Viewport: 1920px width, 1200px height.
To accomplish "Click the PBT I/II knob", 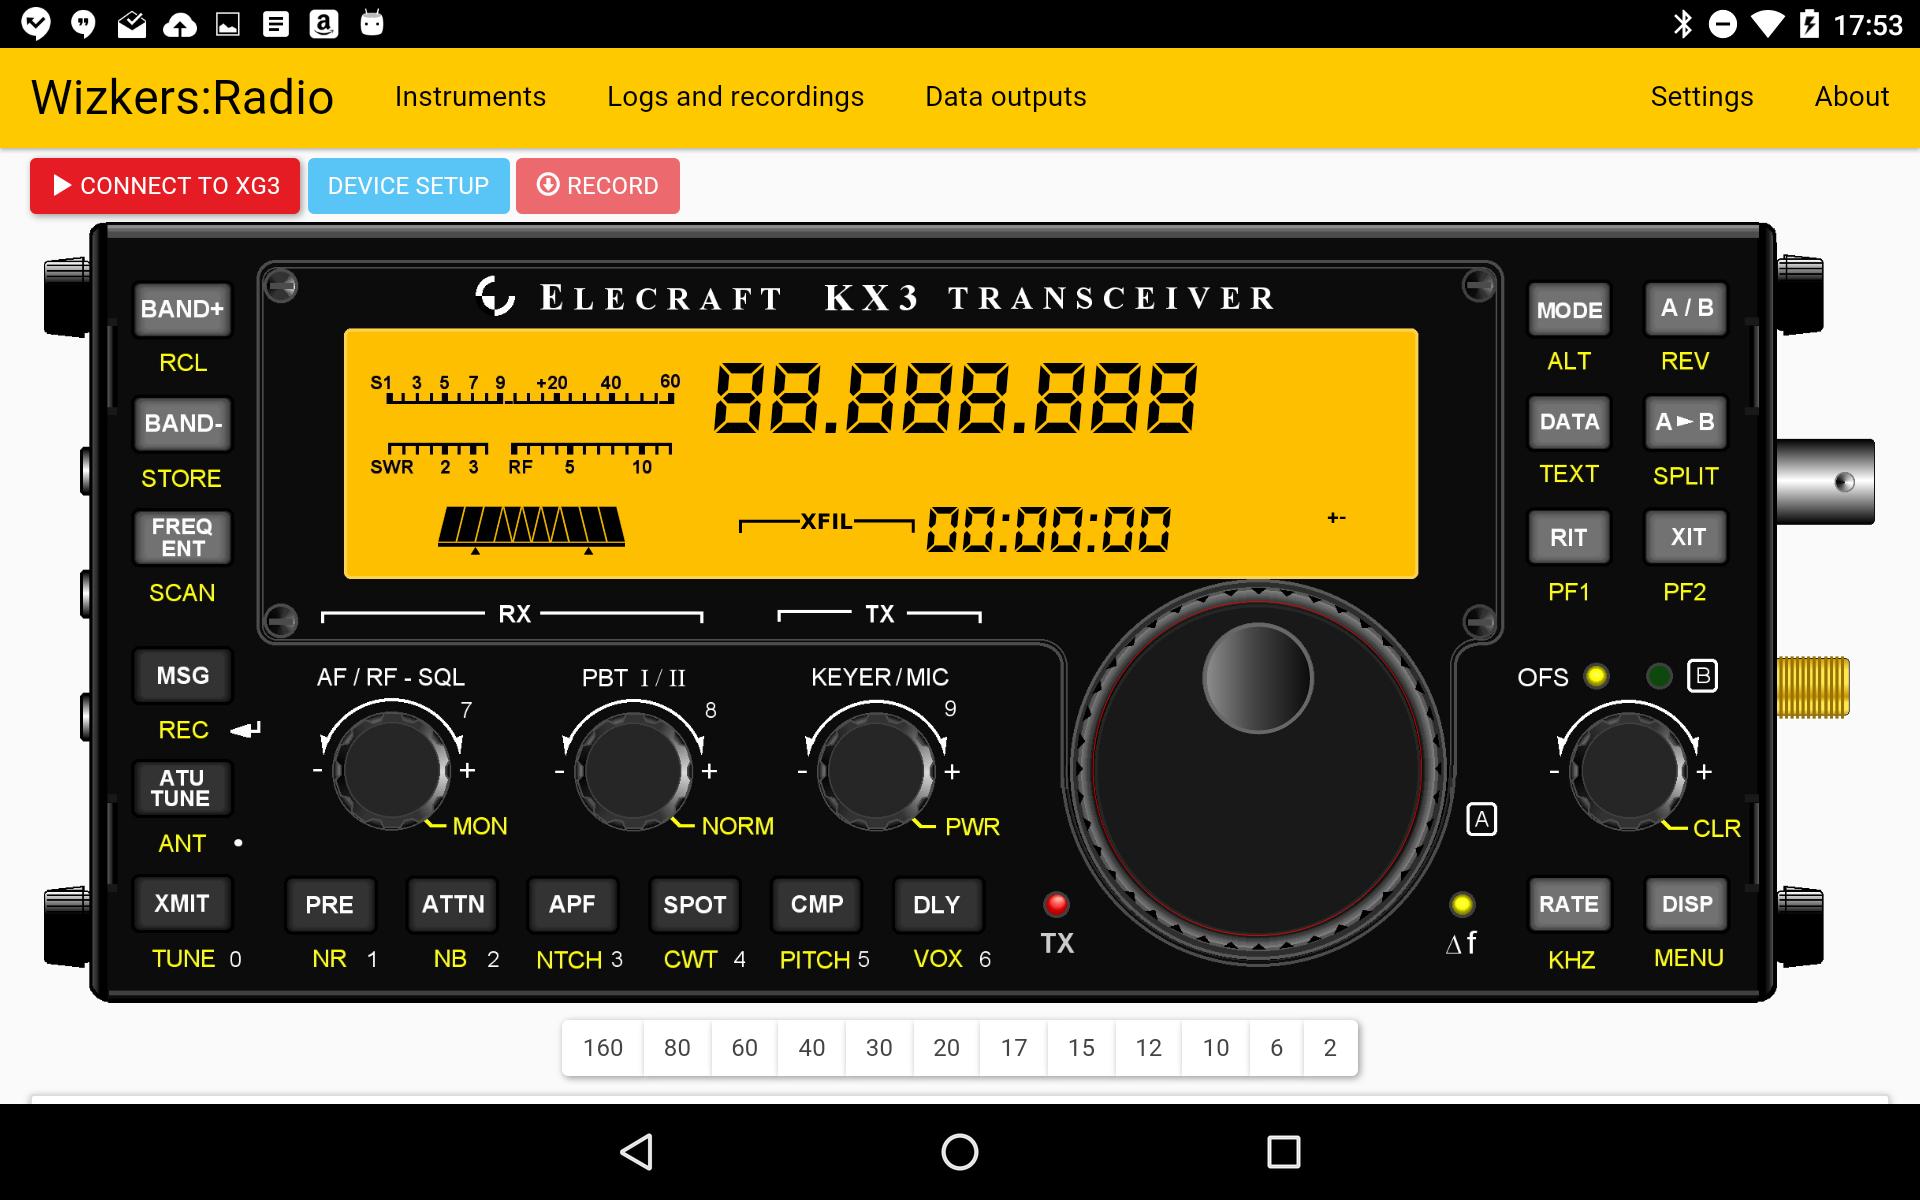I will [634, 771].
